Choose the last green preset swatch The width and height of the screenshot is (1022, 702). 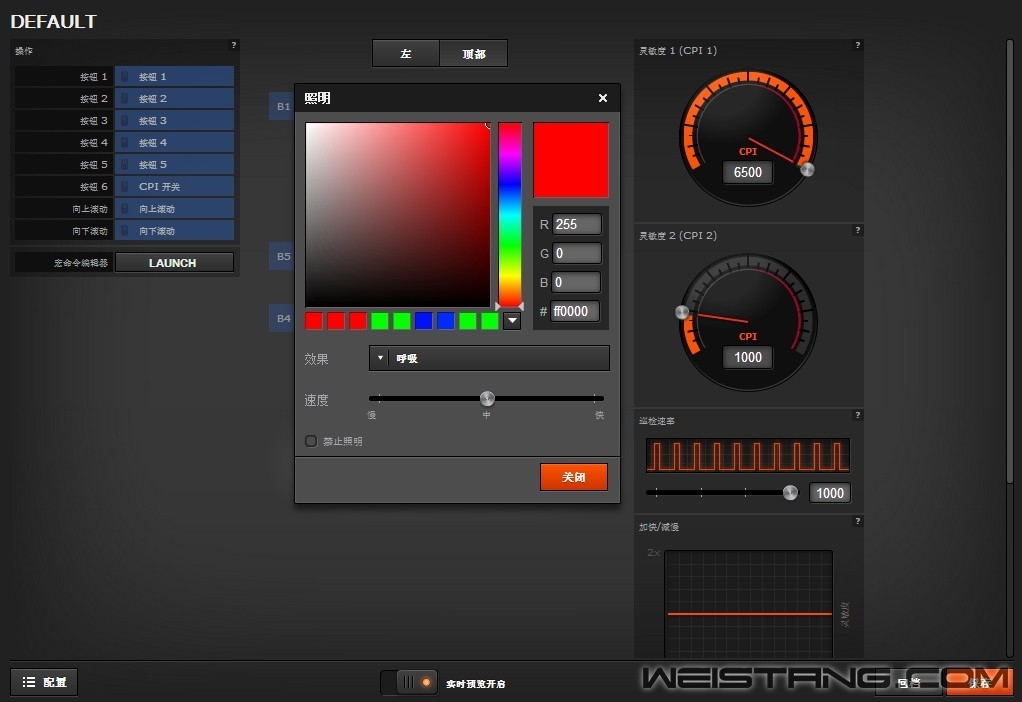tap(489, 321)
